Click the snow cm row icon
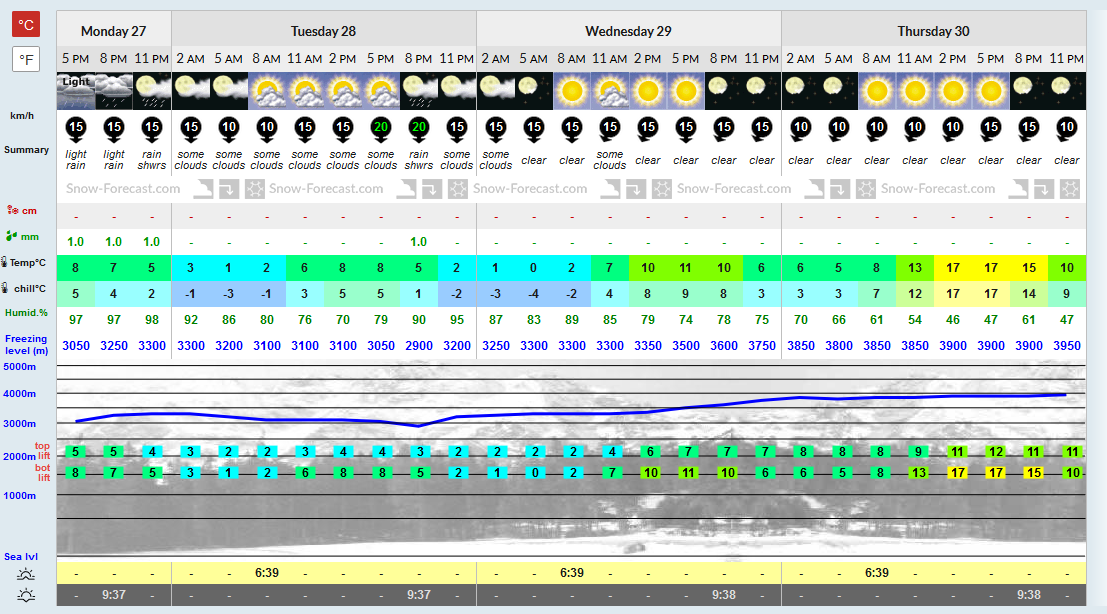 [13, 210]
